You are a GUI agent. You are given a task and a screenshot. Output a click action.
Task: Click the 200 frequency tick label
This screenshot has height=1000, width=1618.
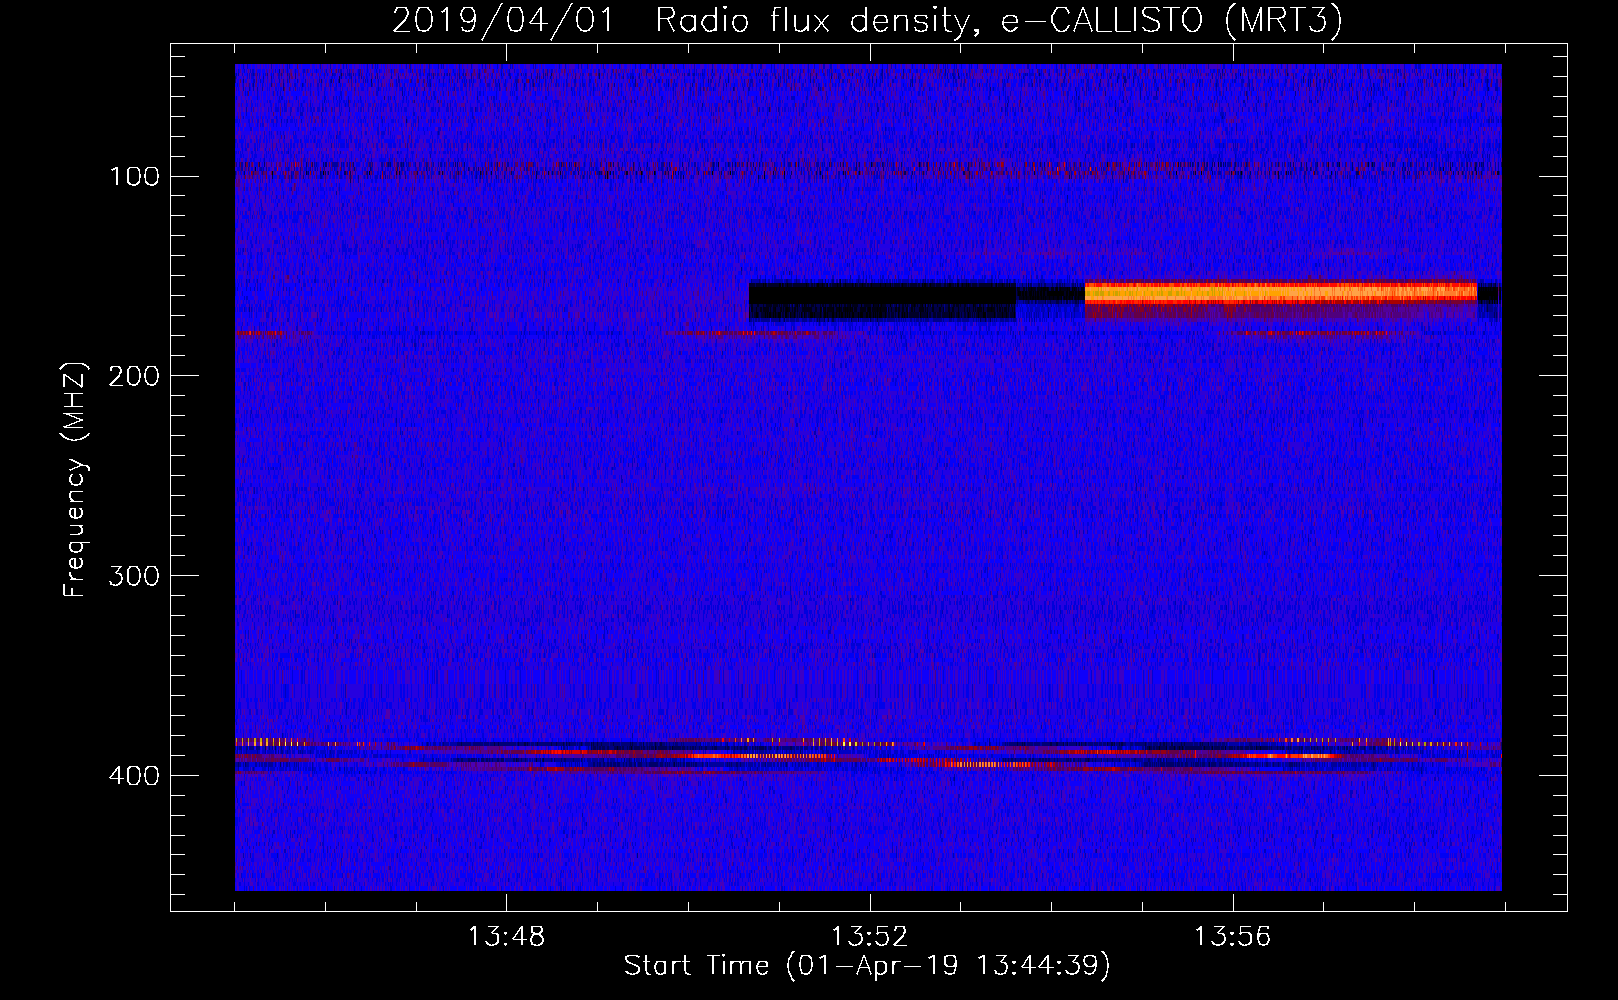click(x=134, y=376)
